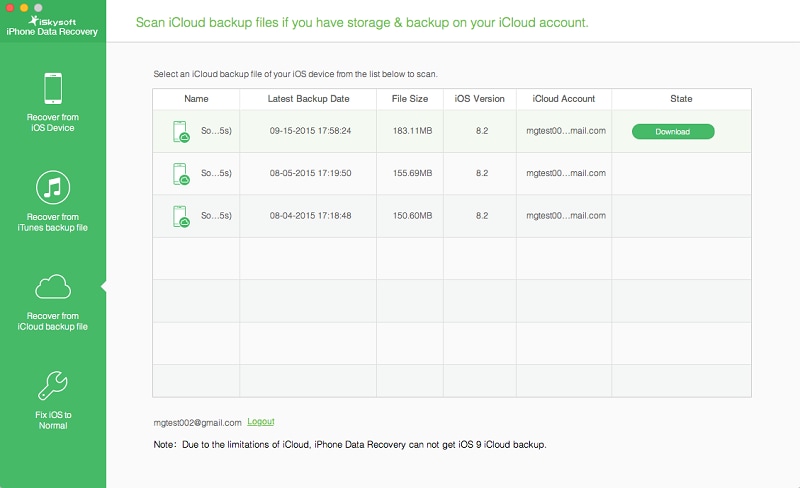Select the iTunes music note icon

pyautogui.click(x=53, y=187)
